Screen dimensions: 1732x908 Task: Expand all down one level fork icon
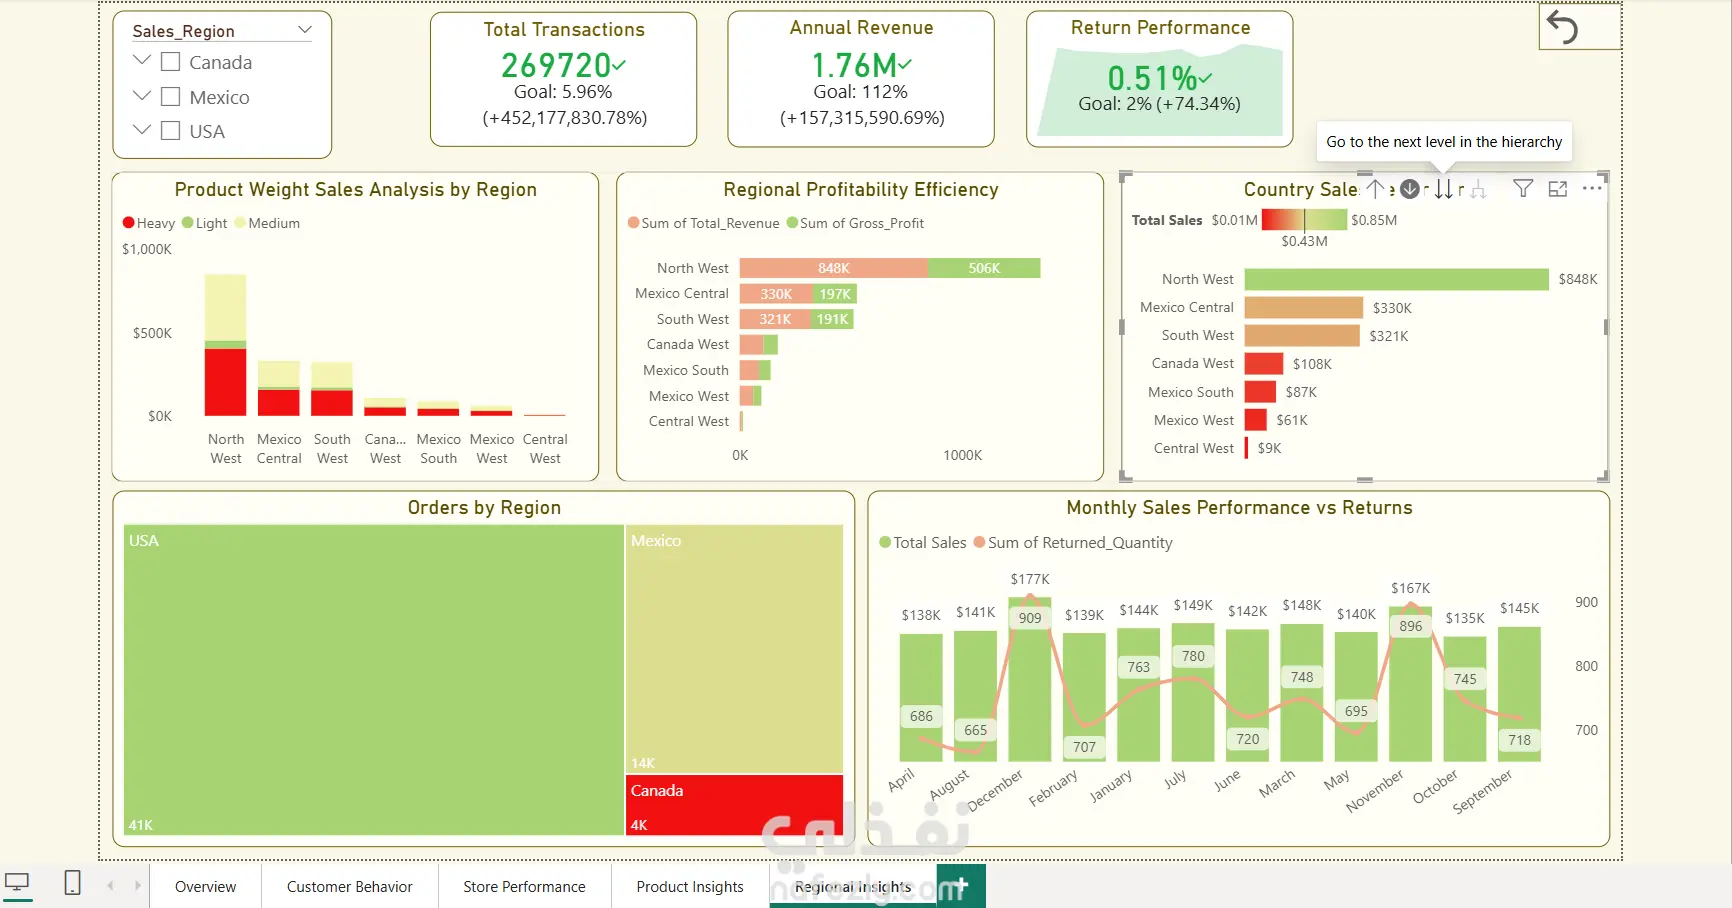pos(1479,189)
